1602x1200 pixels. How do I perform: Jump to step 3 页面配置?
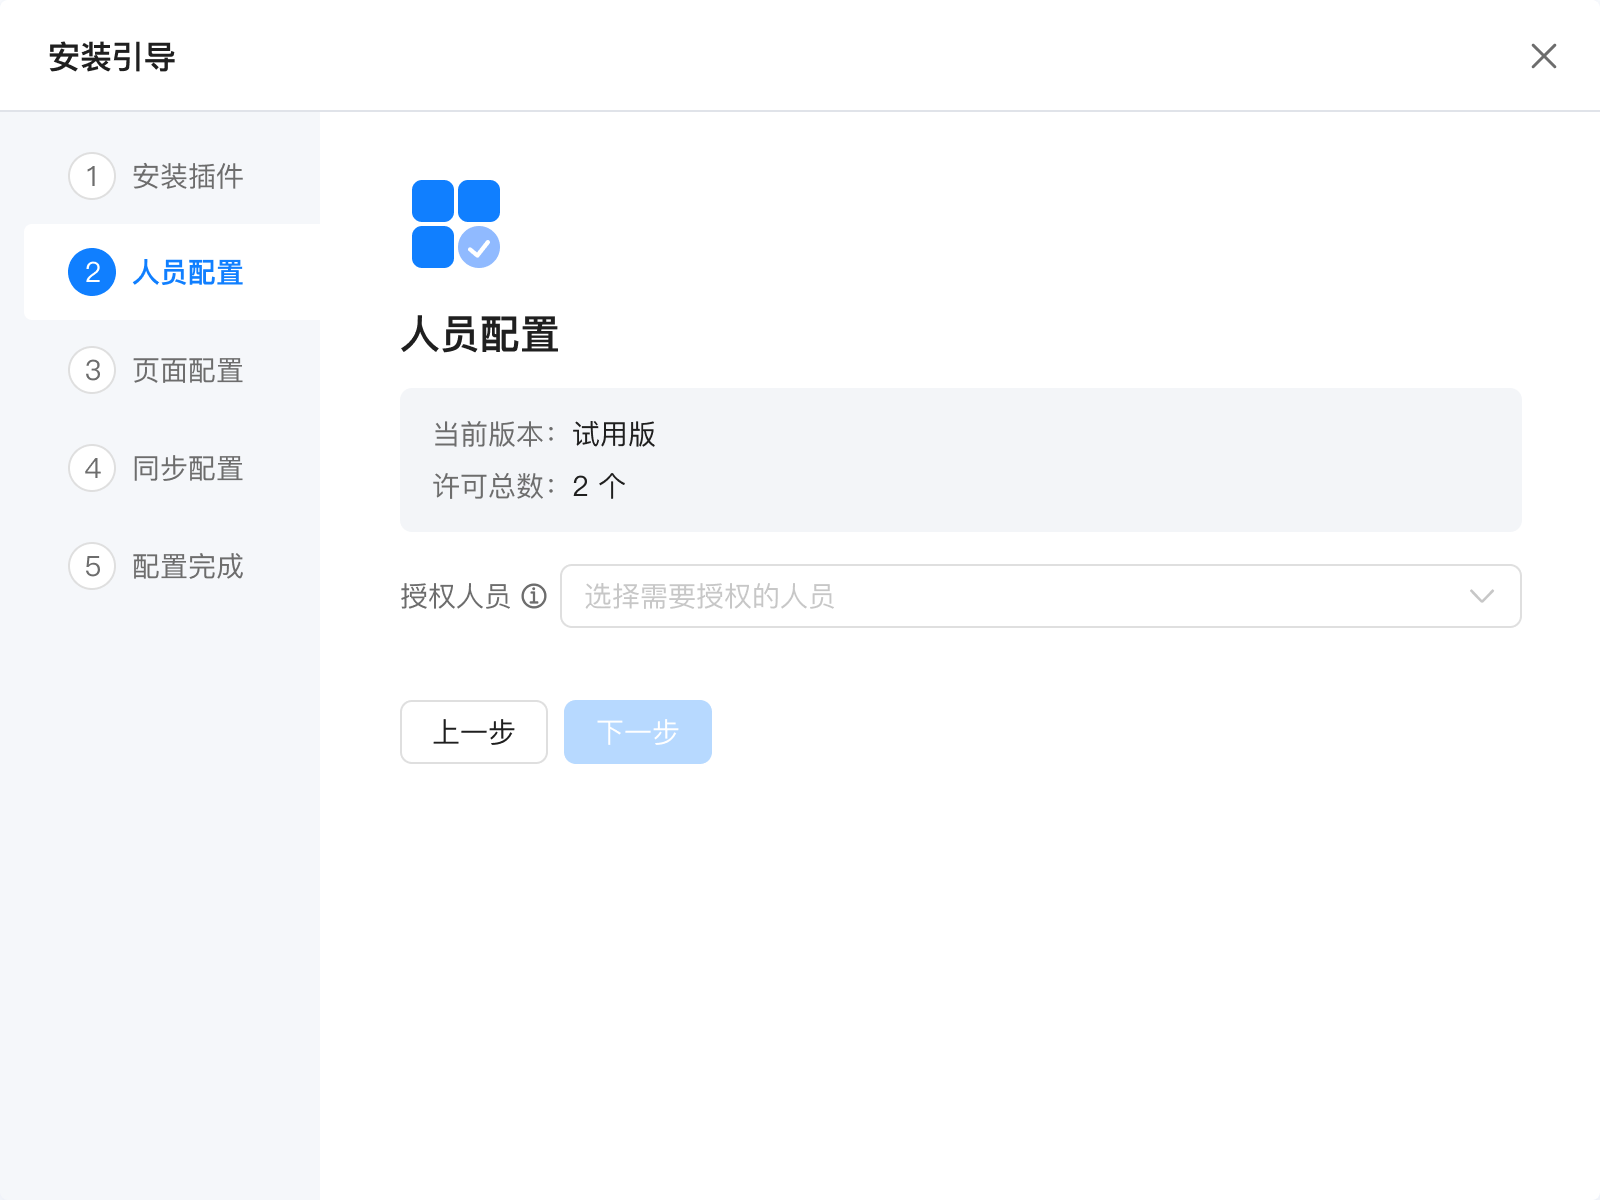156,370
